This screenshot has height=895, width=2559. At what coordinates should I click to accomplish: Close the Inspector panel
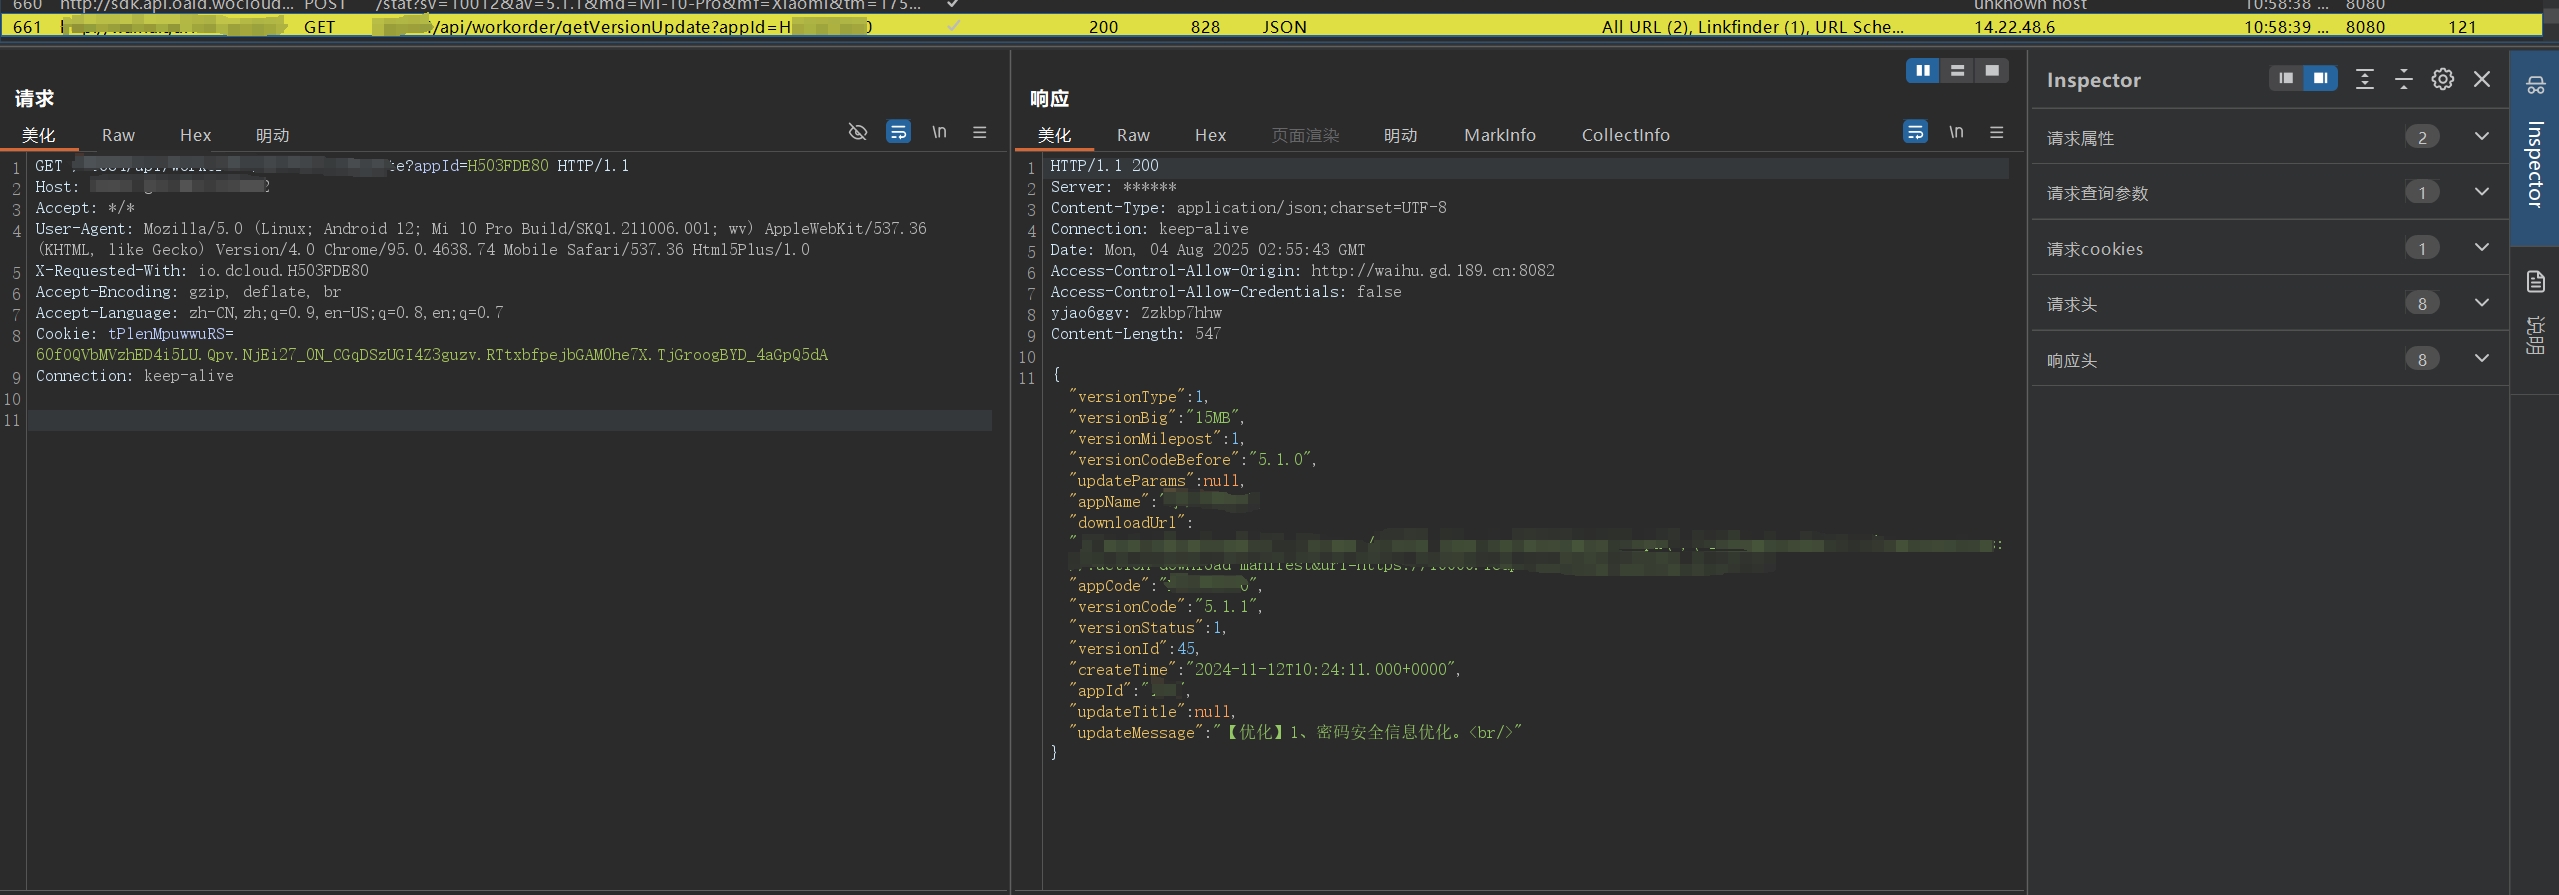tap(2481, 79)
